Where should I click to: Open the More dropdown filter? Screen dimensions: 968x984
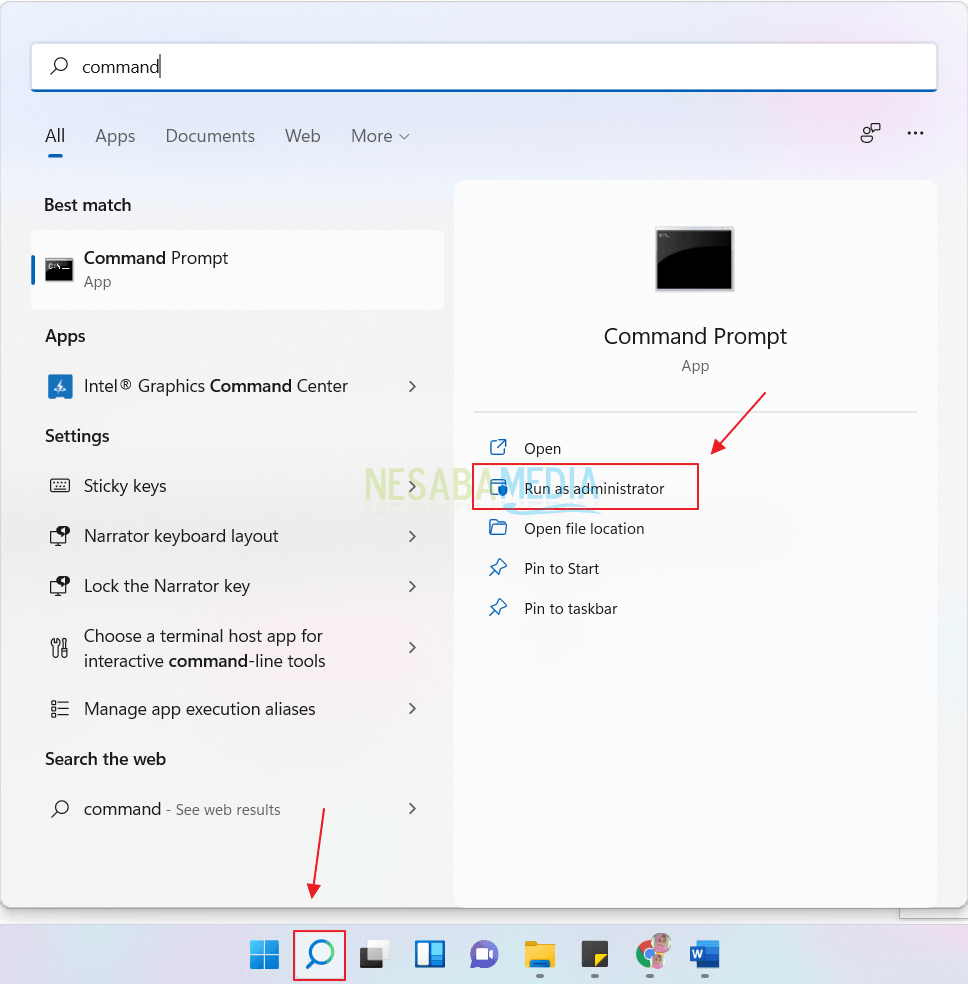pos(380,136)
